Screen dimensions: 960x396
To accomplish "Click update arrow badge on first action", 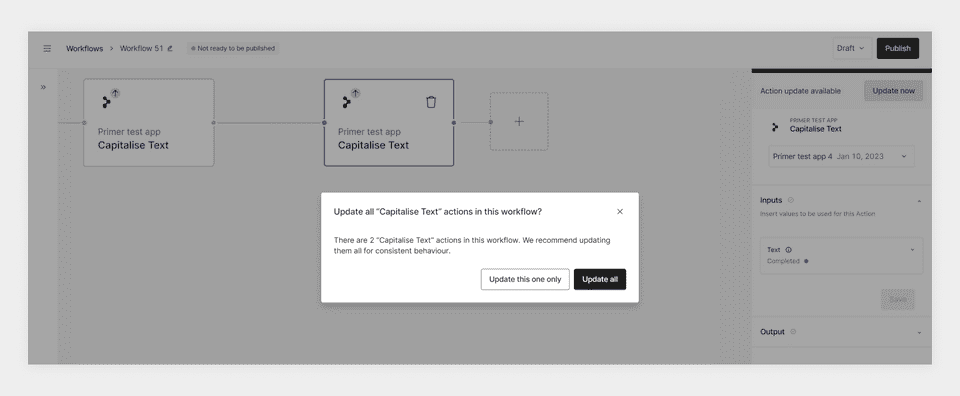I will [115, 93].
